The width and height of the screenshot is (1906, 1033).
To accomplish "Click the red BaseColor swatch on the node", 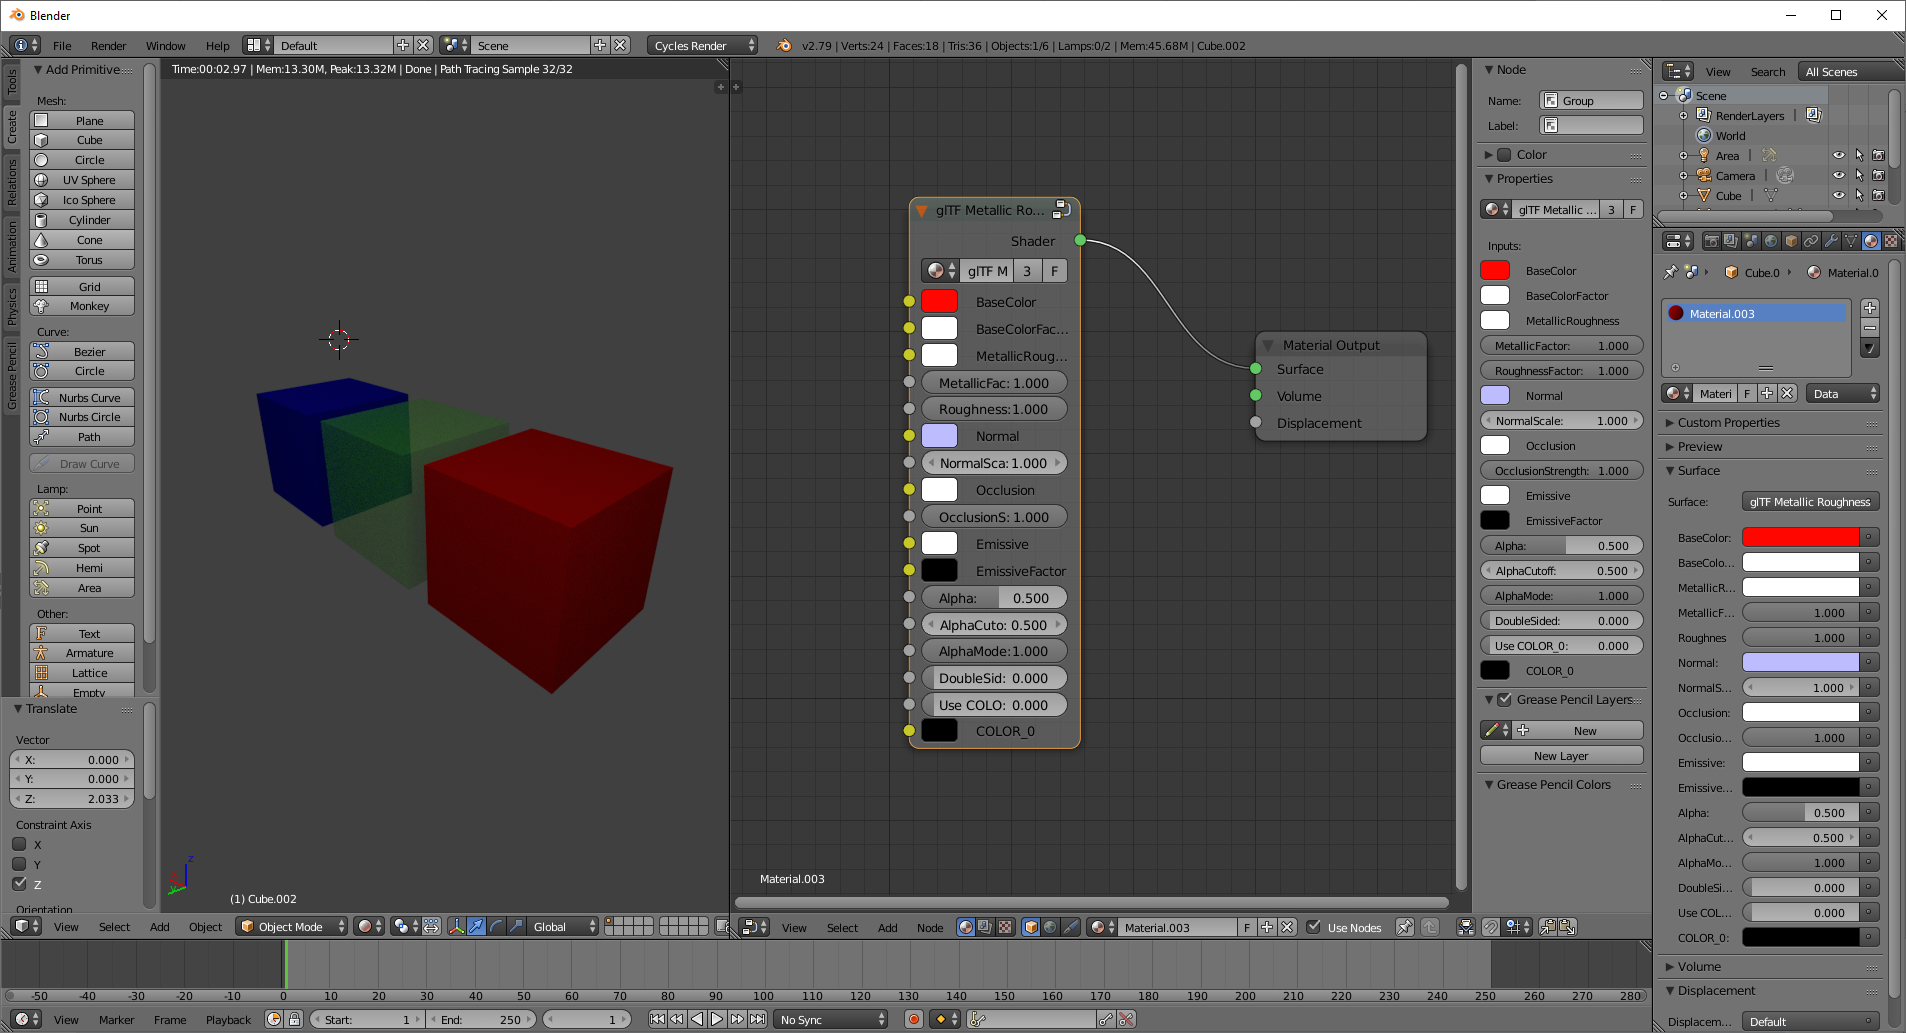I will (x=939, y=301).
